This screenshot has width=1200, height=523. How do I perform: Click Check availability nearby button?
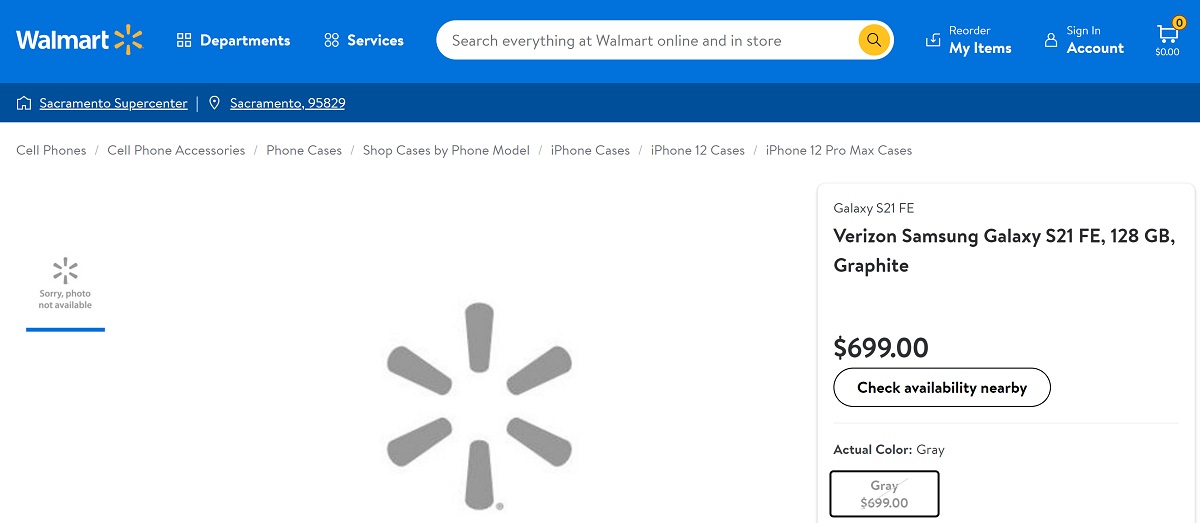pos(942,388)
